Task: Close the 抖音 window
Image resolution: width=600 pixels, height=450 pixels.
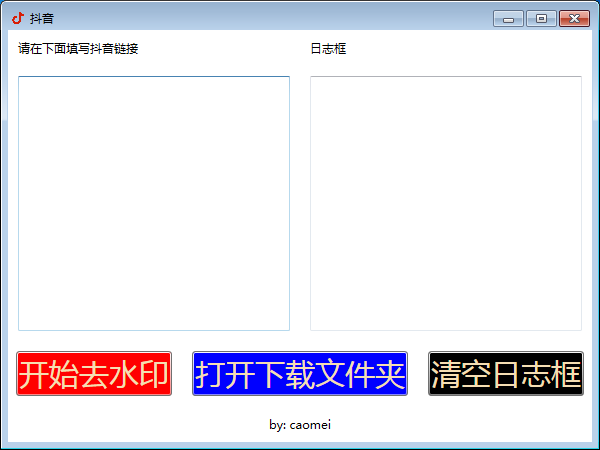Action: [574, 19]
